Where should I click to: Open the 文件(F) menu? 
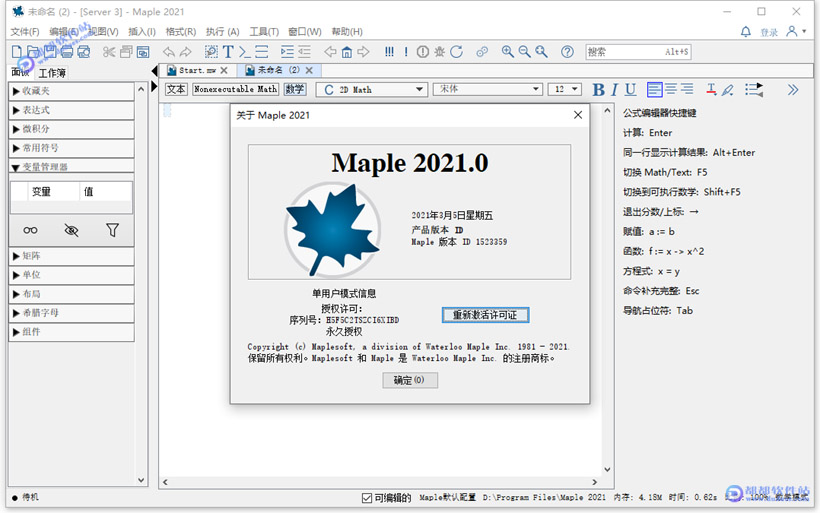25,32
